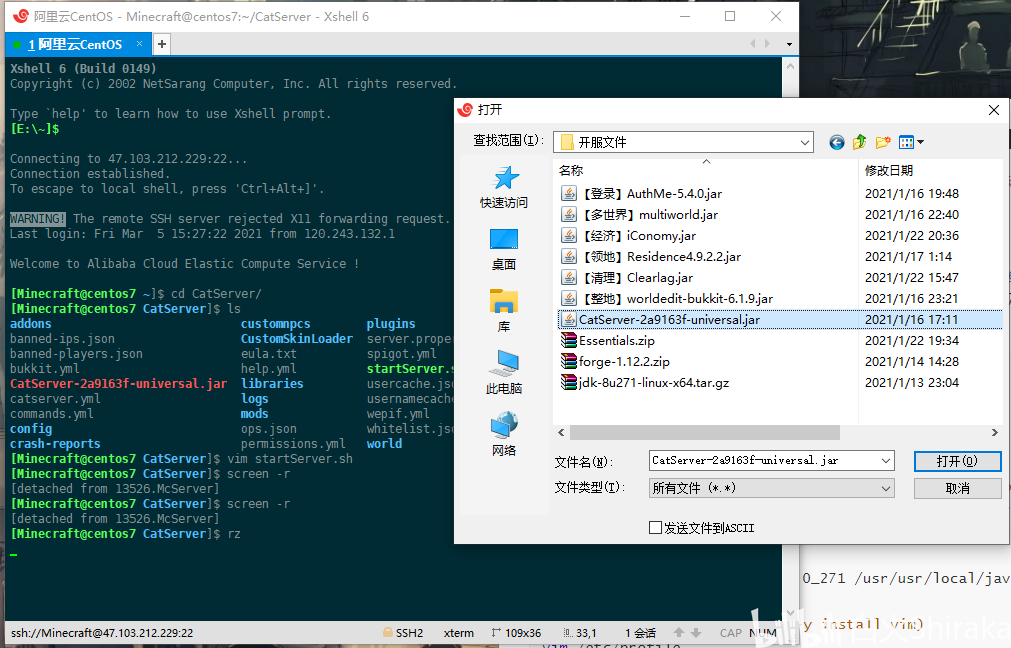Close the 阿里云CentOS session tab
The image size is (1011, 648).
pyautogui.click(x=139, y=43)
